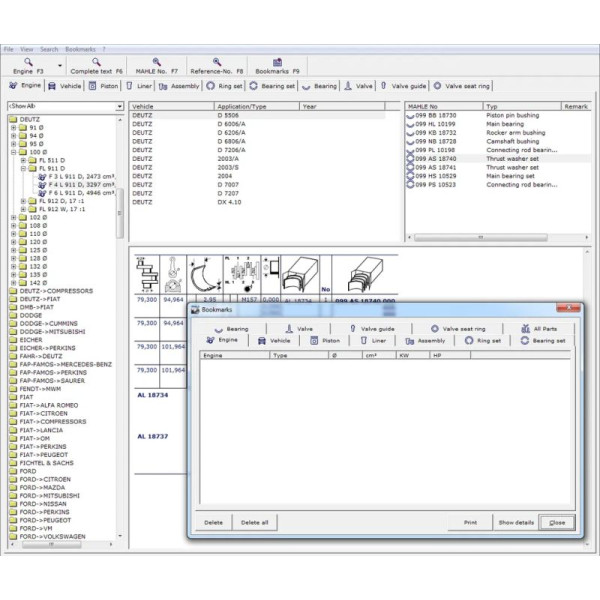Select the Piston tab in main toolbar
The height and width of the screenshot is (600, 600).
[103, 86]
